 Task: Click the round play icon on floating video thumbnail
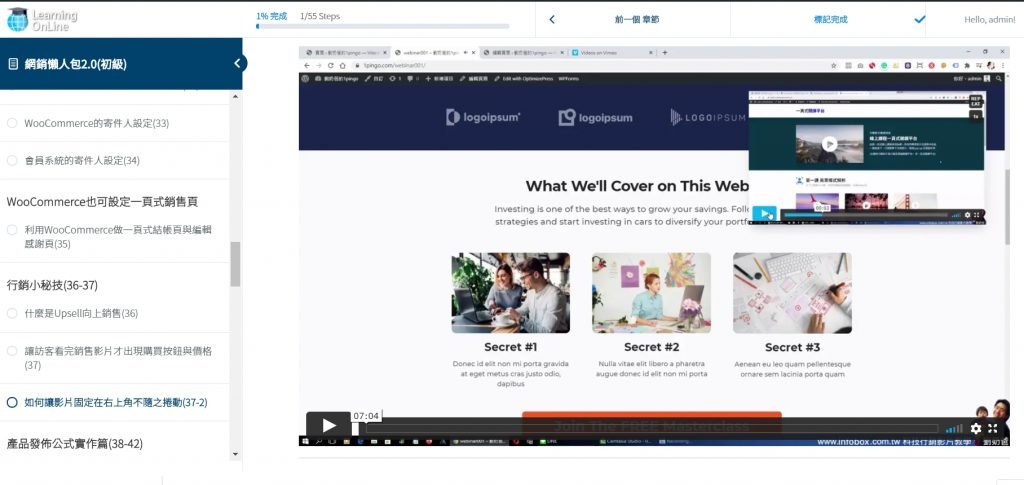(829, 144)
